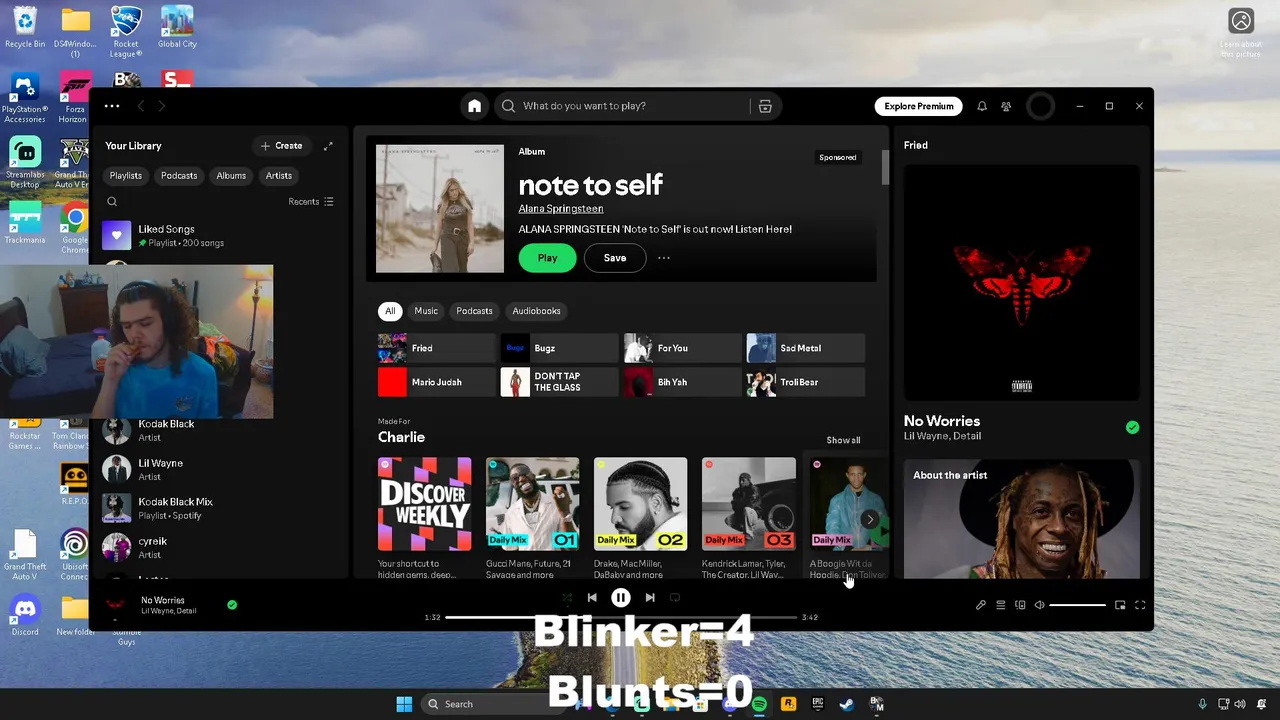Click the search icon in Your Library
1280x720 pixels.
112,202
